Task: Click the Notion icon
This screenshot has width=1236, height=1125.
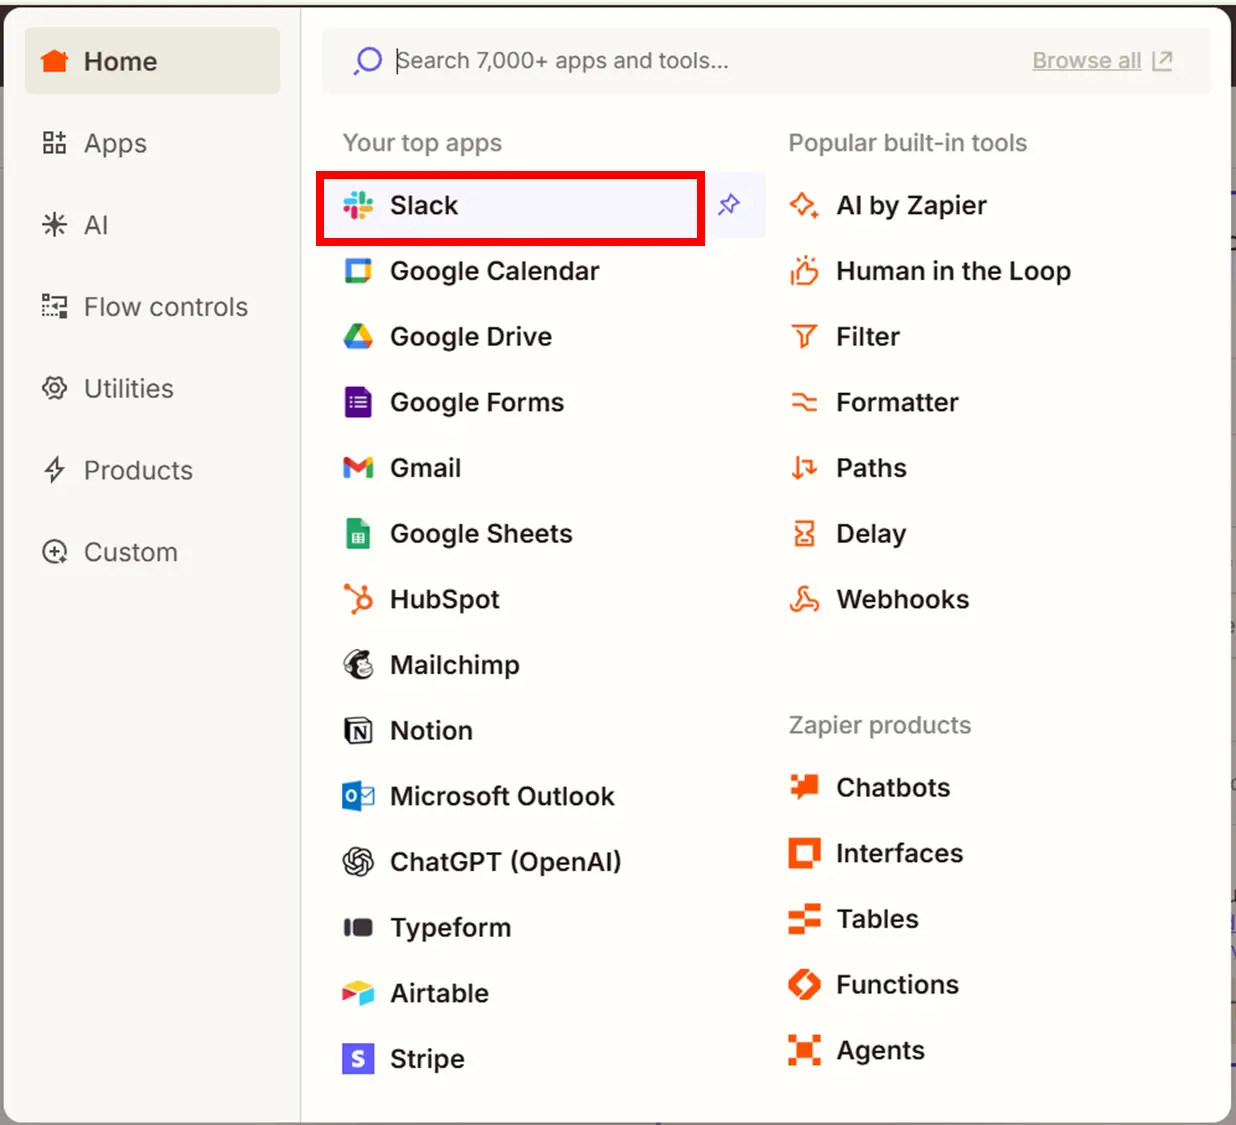Action: (x=358, y=731)
